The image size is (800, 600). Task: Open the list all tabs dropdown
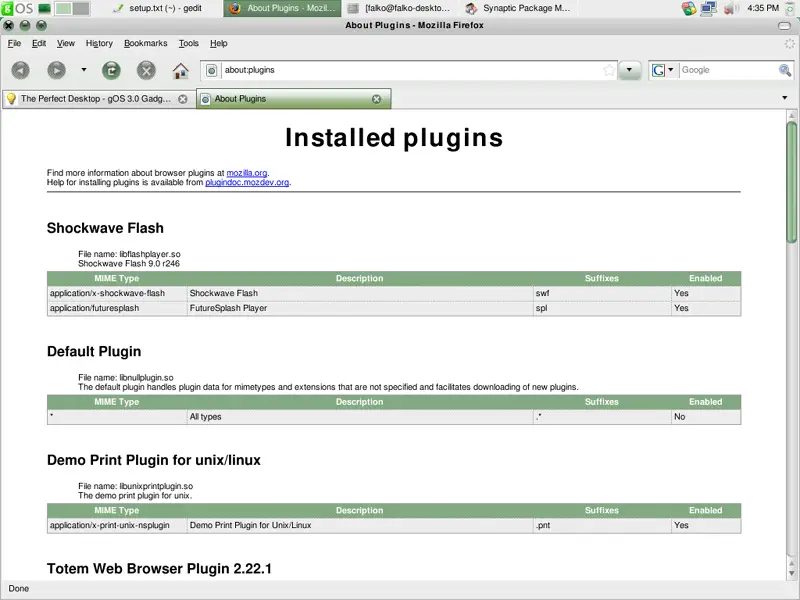785,98
